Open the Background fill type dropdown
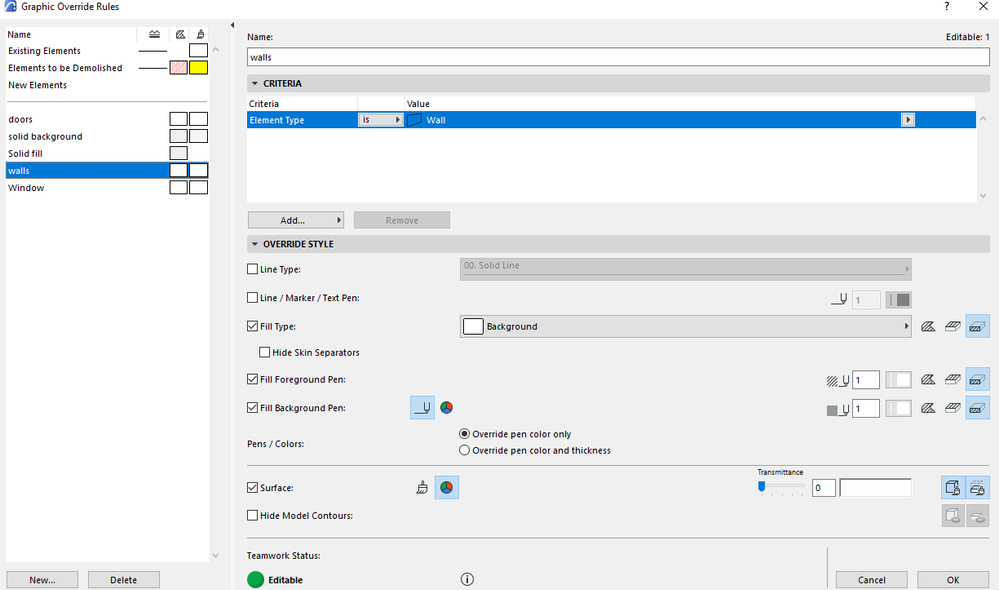The height and width of the screenshot is (590, 999). click(x=686, y=326)
